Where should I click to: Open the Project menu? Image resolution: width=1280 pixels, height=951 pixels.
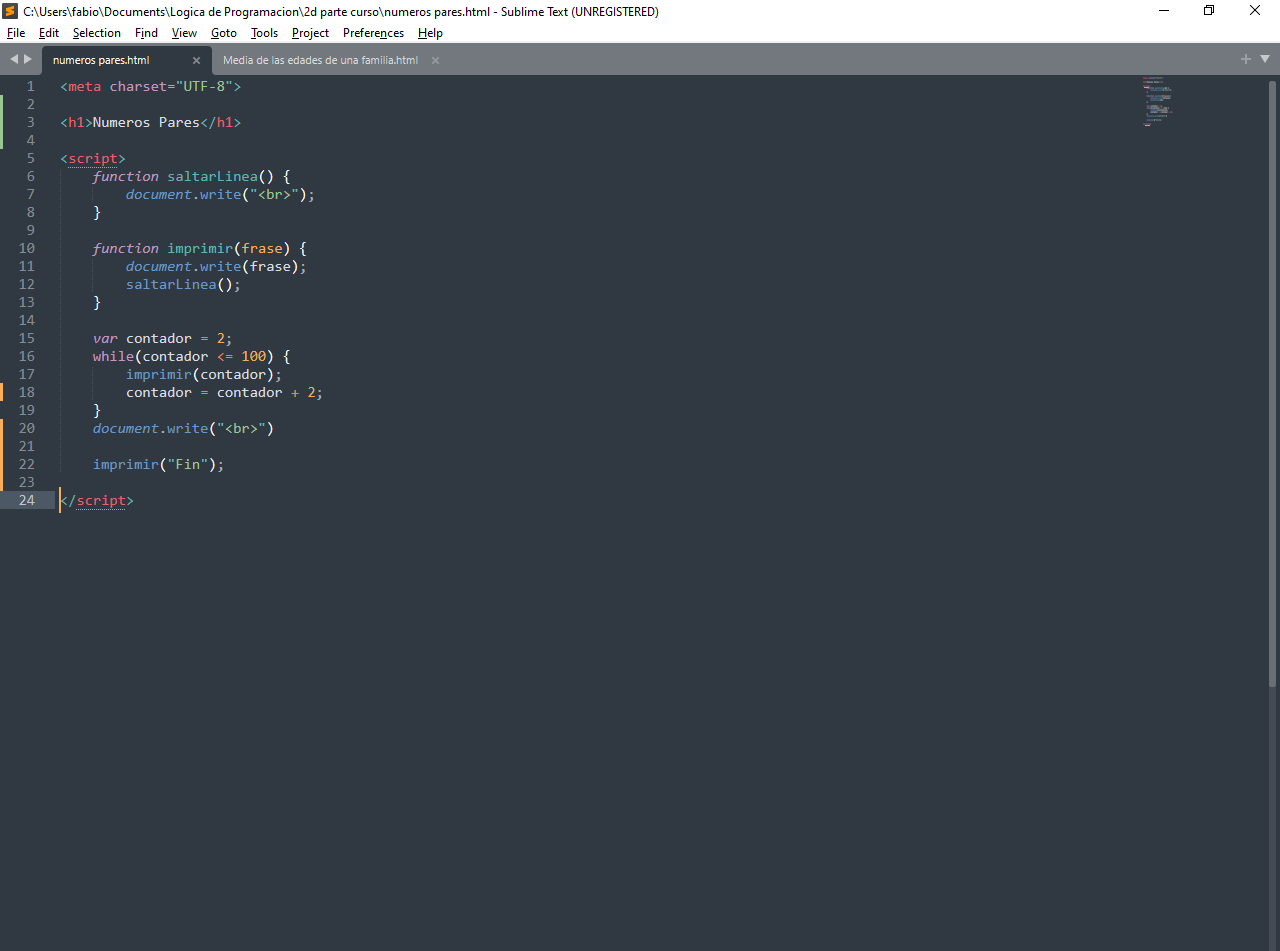[311, 33]
